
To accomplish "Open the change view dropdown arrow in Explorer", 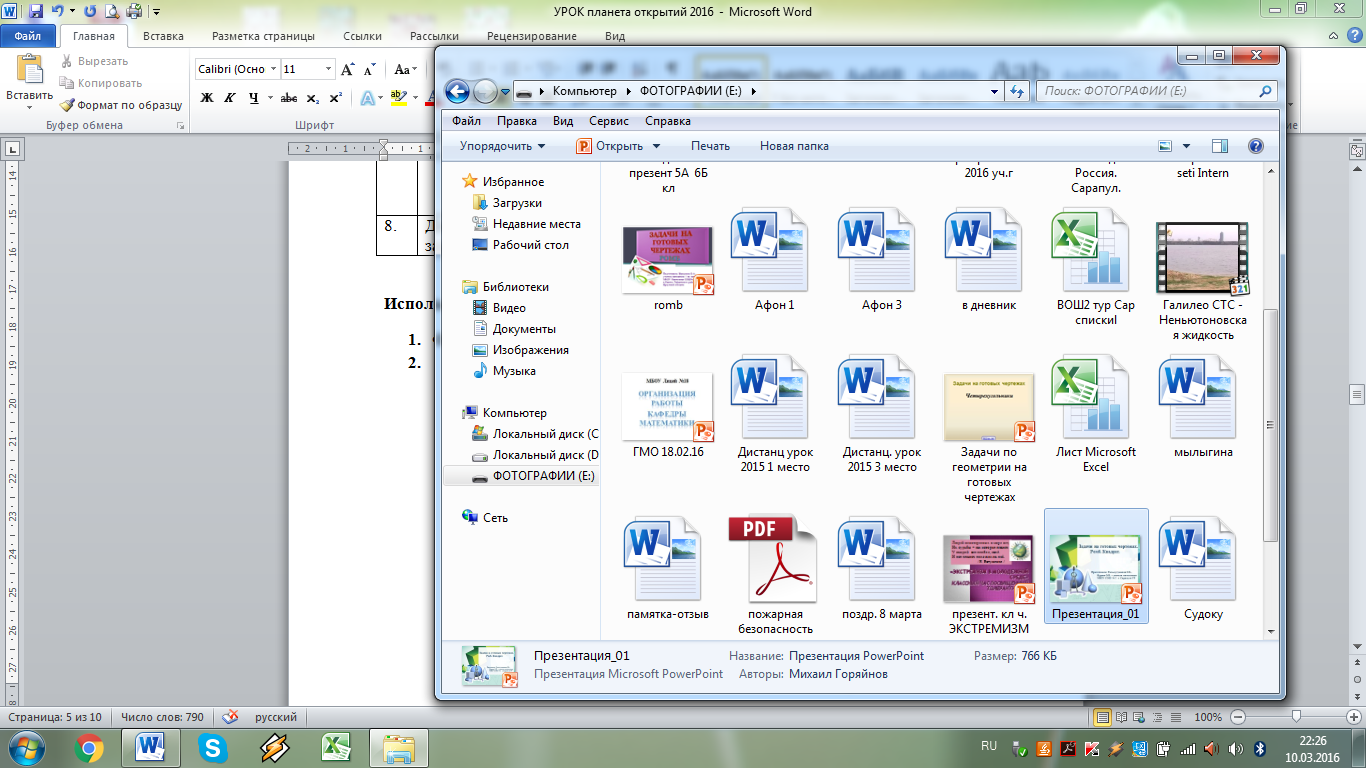I will [x=1186, y=146].
